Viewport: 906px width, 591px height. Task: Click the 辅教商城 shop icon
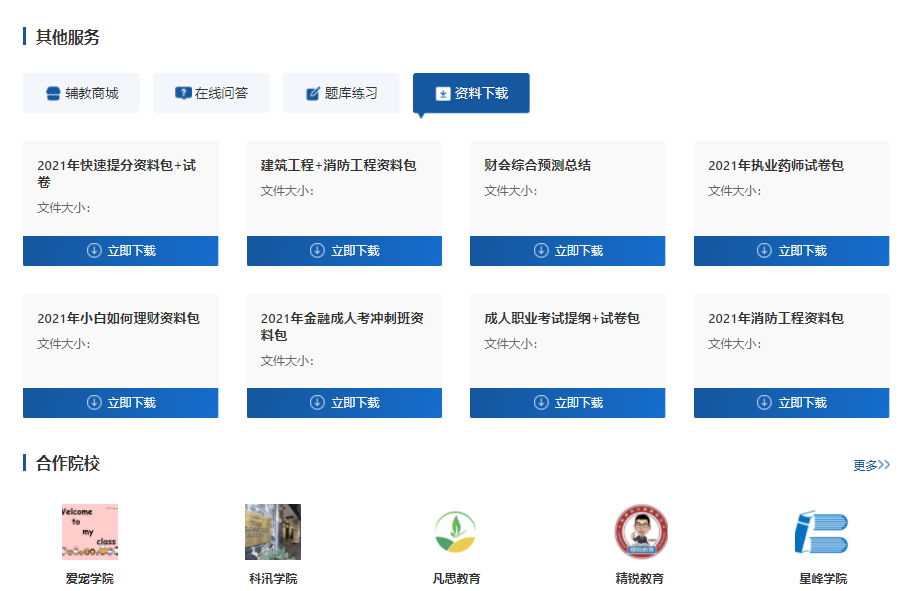tap(54, 93)
